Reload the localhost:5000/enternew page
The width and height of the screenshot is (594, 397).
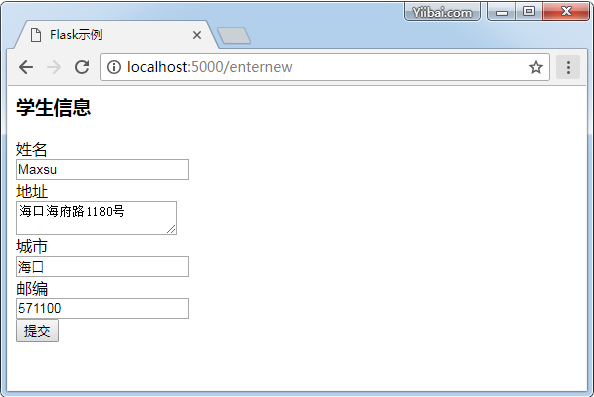coord(82,67)
